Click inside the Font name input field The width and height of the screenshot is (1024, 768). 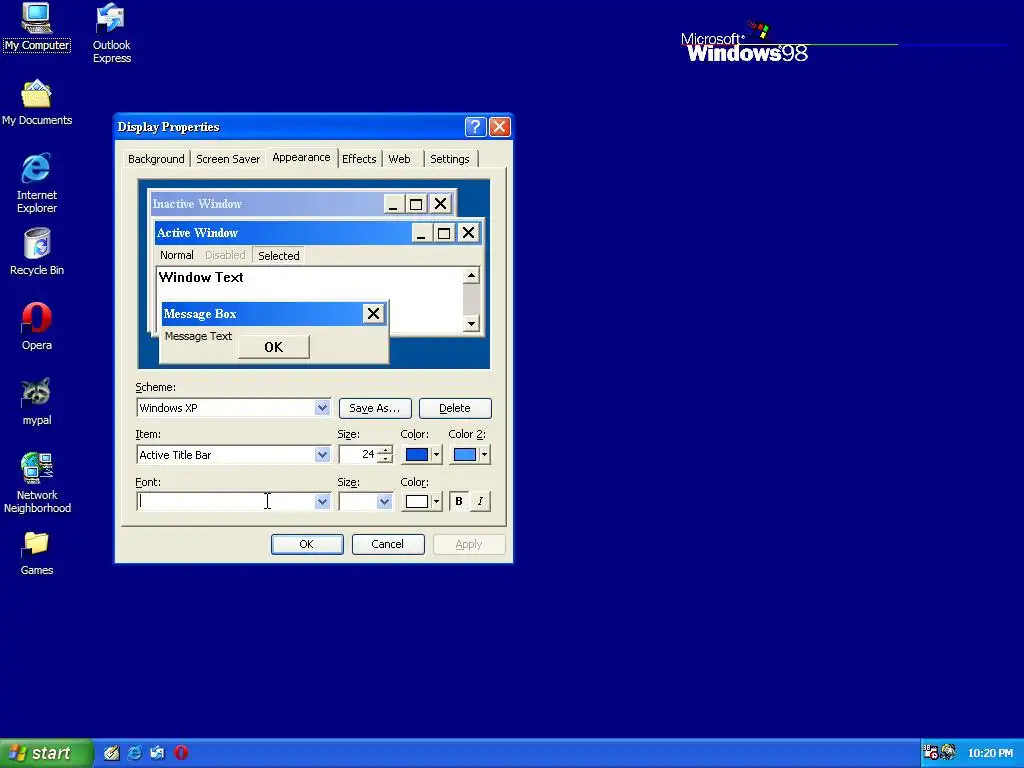click(226, 502)
